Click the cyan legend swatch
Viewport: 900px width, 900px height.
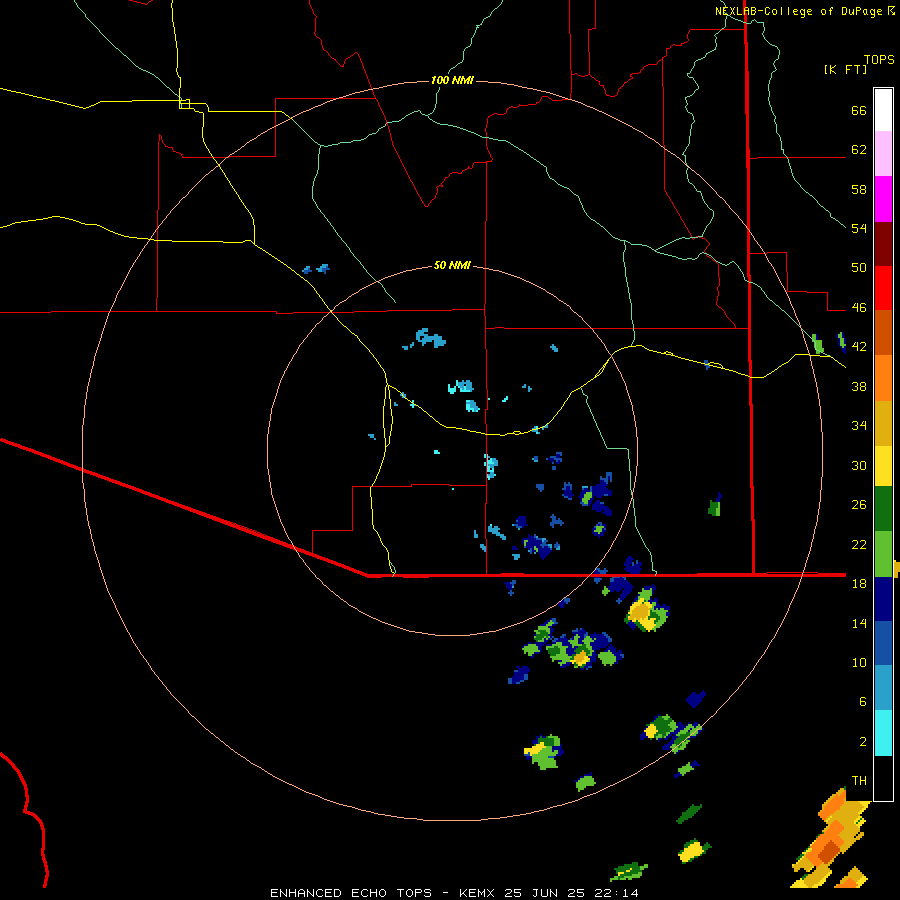883,733
